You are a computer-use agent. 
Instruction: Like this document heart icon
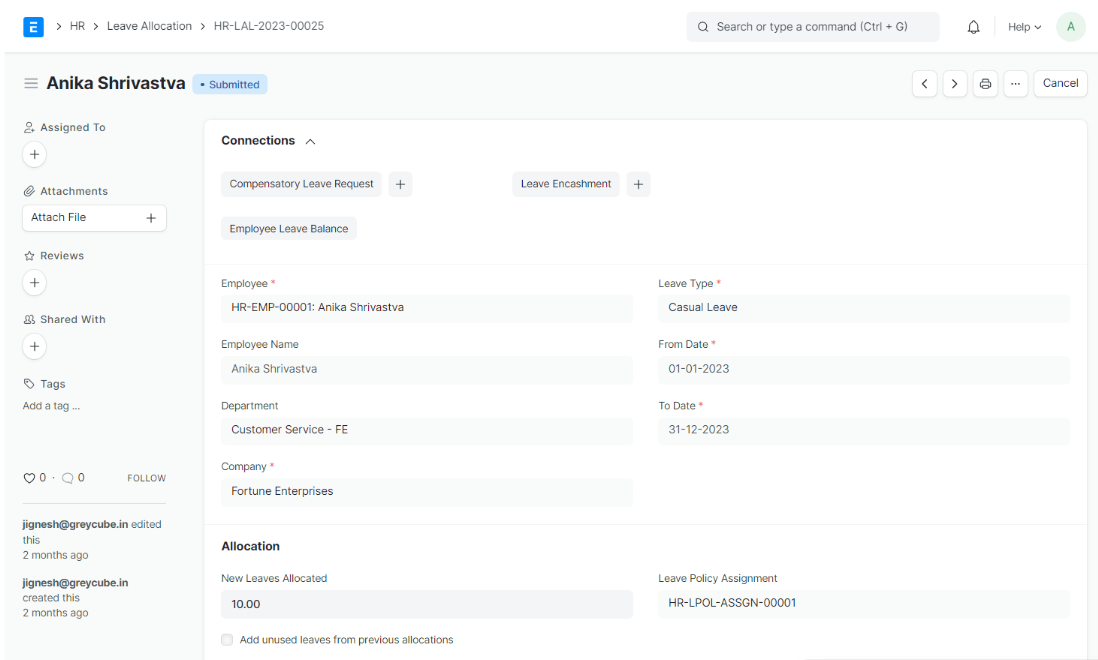[29, 478]
